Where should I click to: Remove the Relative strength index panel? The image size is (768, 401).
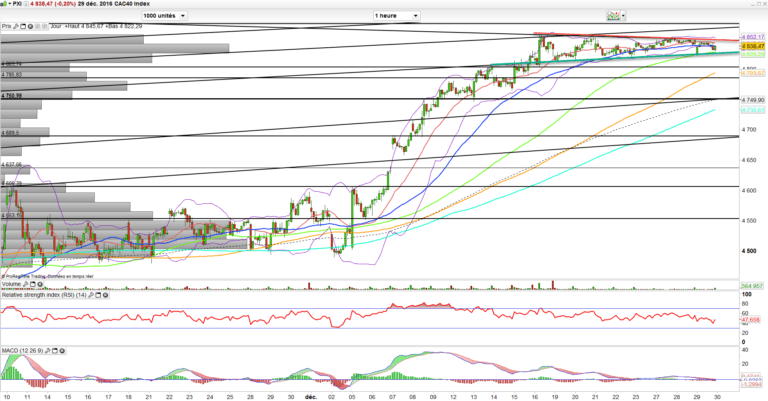[106, 296]
